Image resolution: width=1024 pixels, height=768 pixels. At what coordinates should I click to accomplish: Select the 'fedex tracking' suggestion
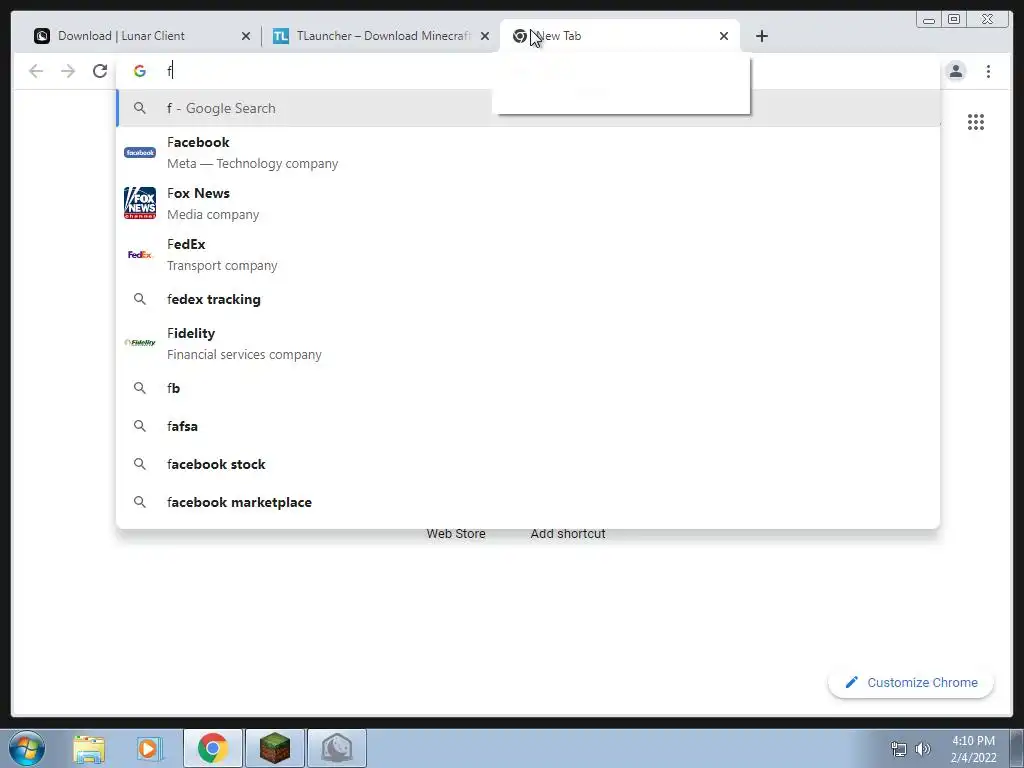pyautogui.click(x=528, y=299)
